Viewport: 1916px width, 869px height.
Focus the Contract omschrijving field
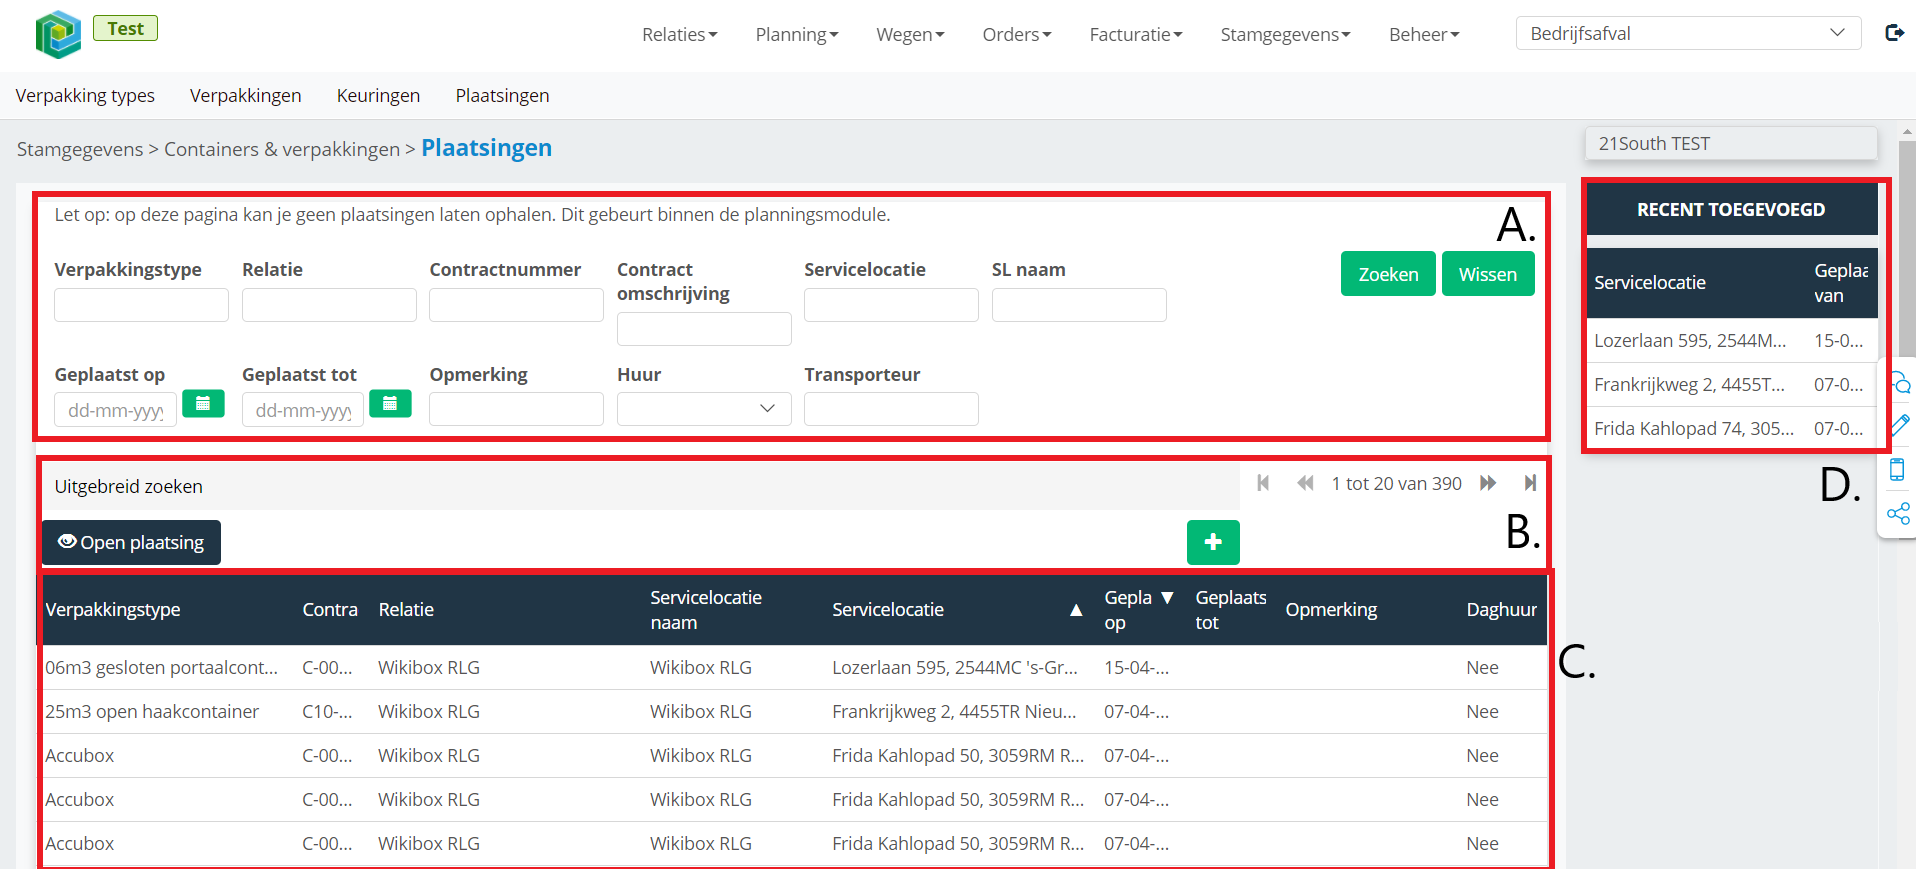coord(704,329)
